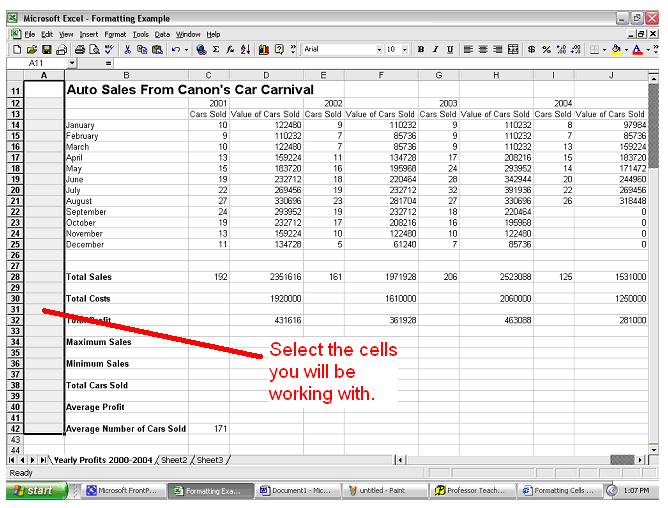668x508 pixels.
Task: Click the Save icon in the toolbar
Action: tap(47, 49)
